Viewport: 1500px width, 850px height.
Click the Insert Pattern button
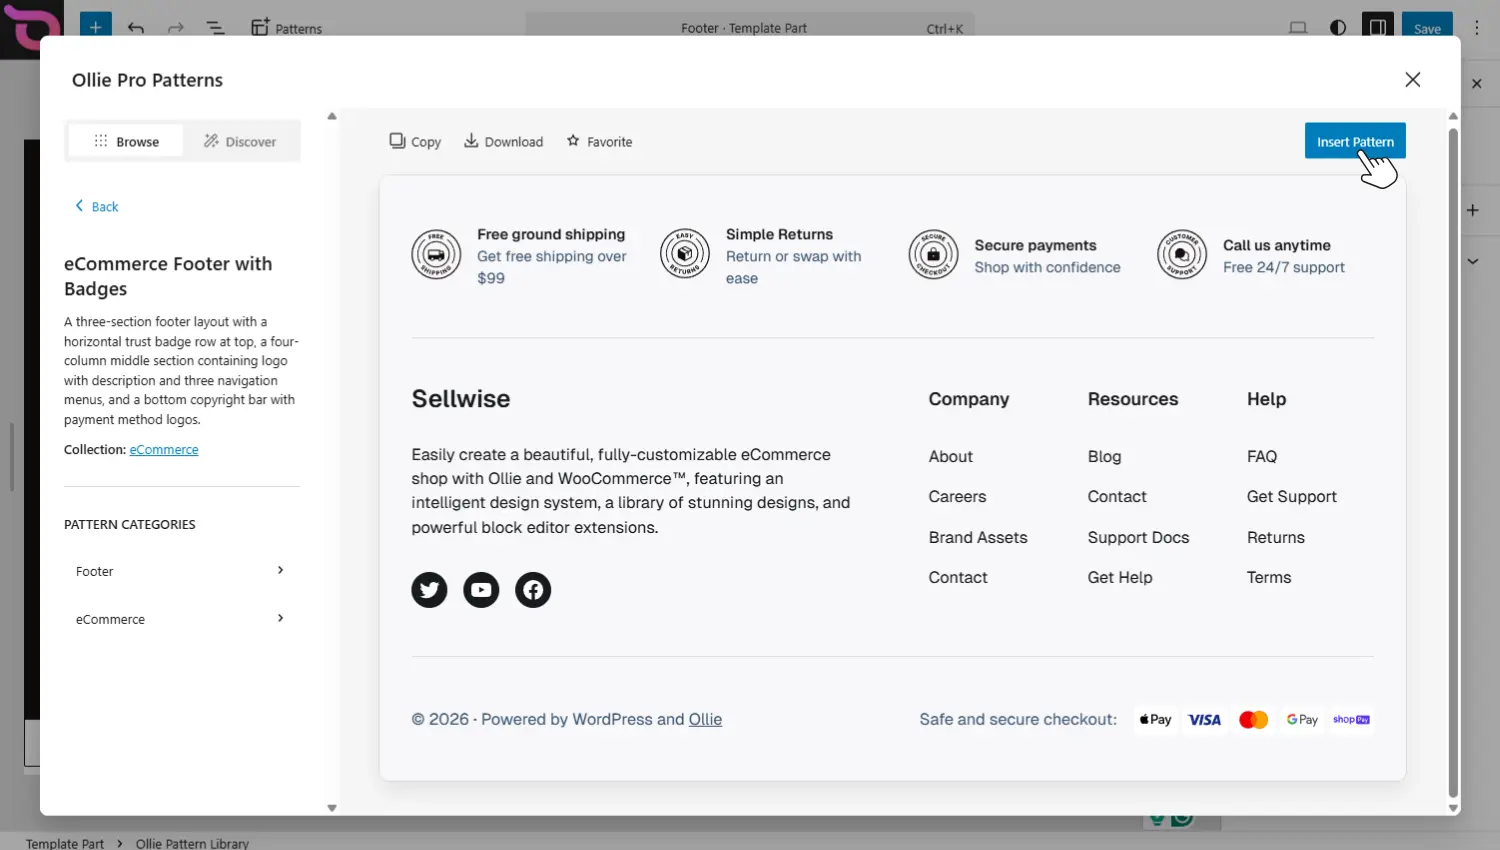pos(1355,141)
